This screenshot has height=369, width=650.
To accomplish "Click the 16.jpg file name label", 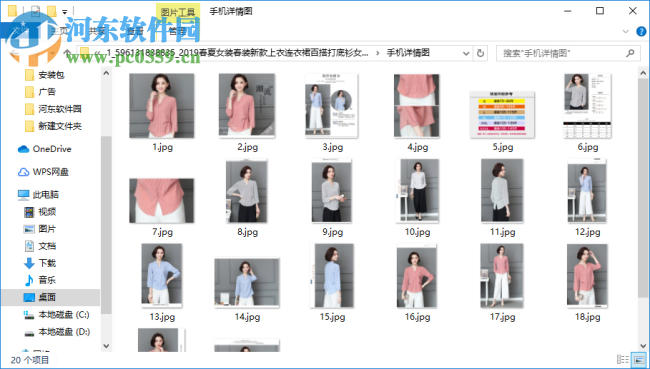I will pos(417,317).
